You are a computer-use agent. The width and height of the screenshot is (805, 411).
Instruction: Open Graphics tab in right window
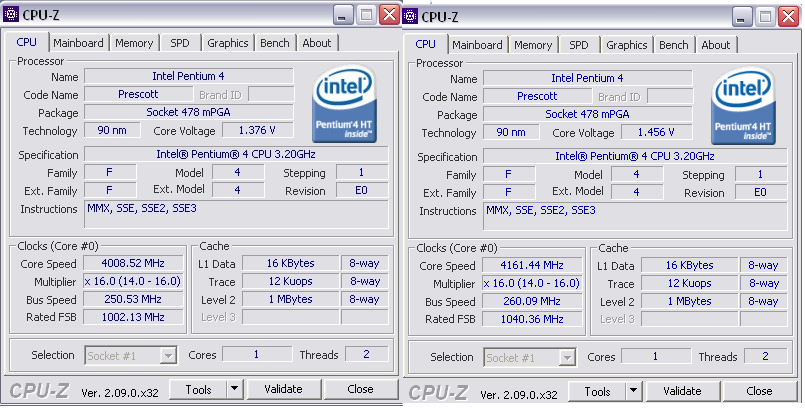(626, 45)
